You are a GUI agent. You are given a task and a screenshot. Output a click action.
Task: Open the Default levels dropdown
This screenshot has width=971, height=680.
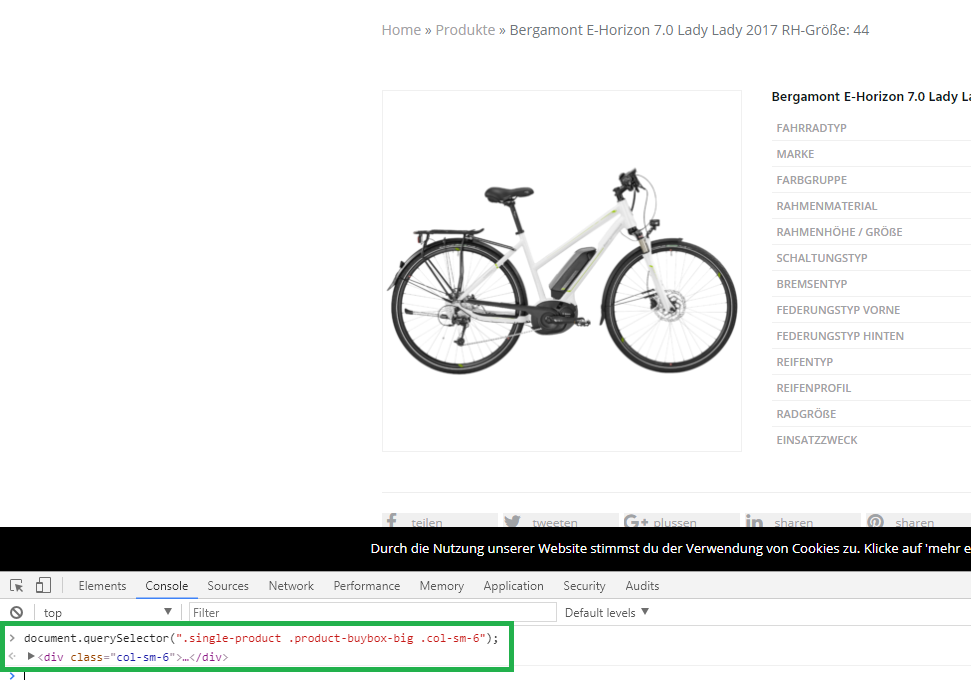click(606, 612)
